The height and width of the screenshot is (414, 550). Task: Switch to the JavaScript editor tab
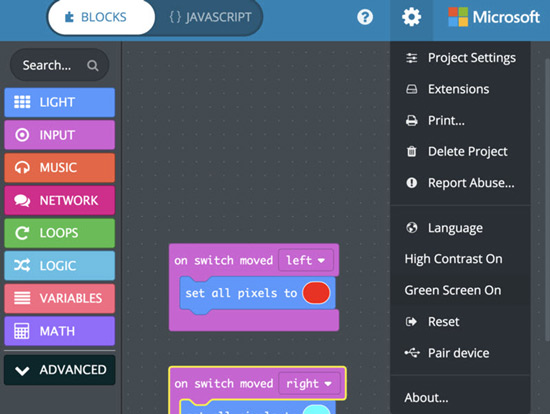click(x=209, y=17)
